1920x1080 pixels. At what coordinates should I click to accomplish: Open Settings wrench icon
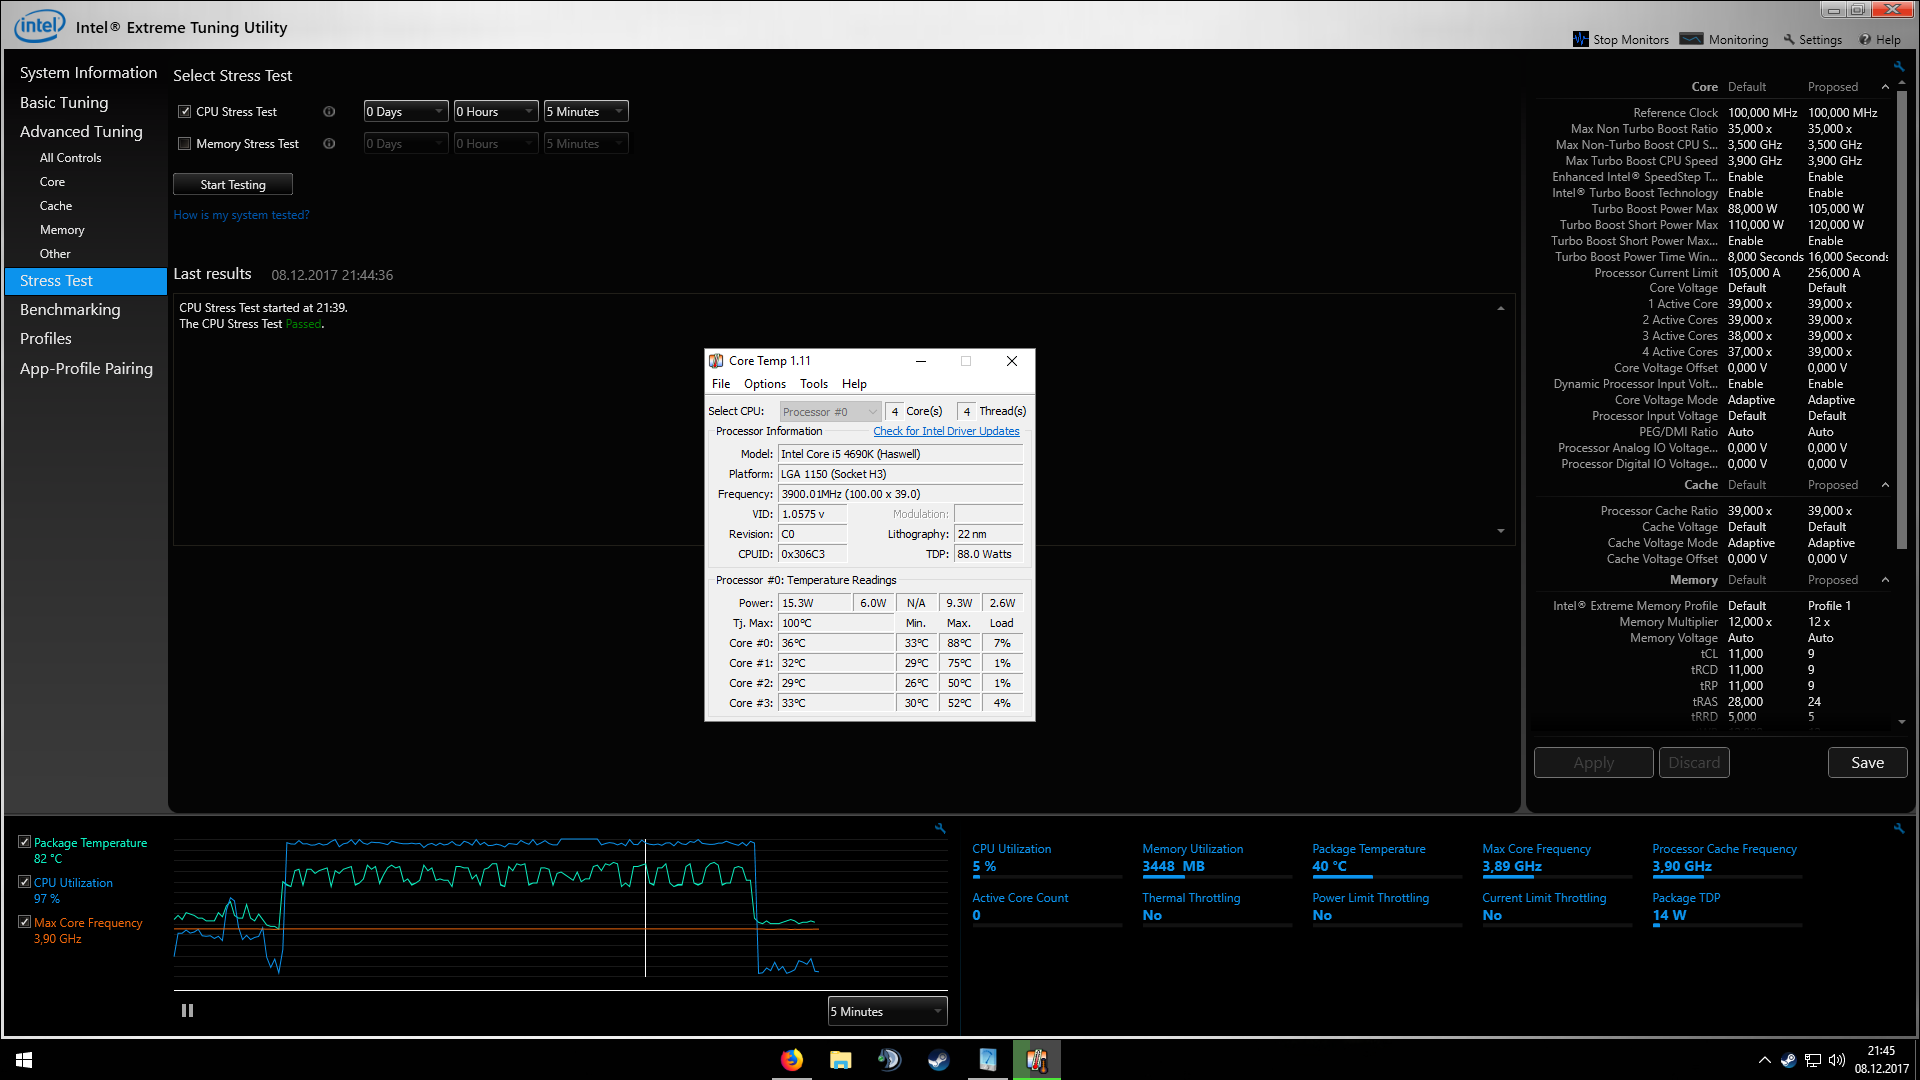click(x=1789, y=39)
